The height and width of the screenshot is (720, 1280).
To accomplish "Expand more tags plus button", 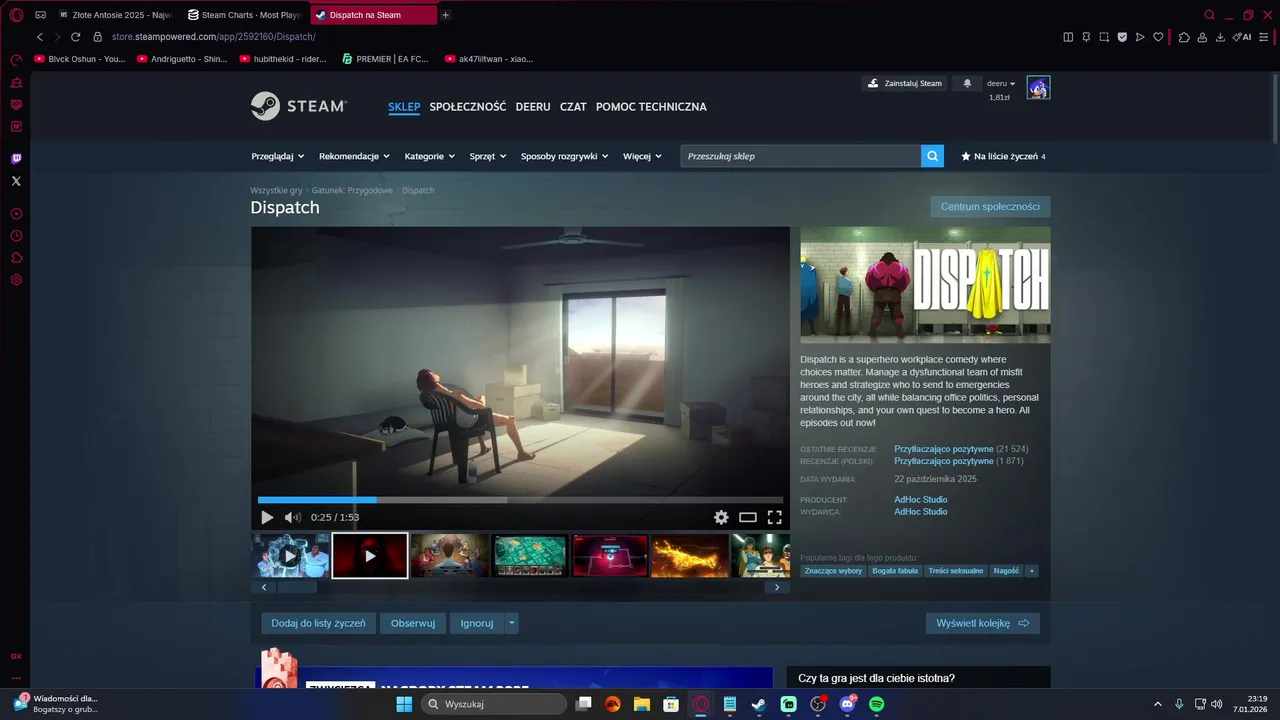I will (1032, 571).
